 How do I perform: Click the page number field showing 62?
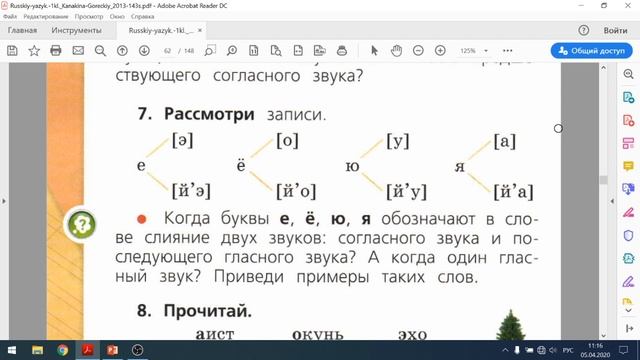pyautogui.click(x=167, y=51)
